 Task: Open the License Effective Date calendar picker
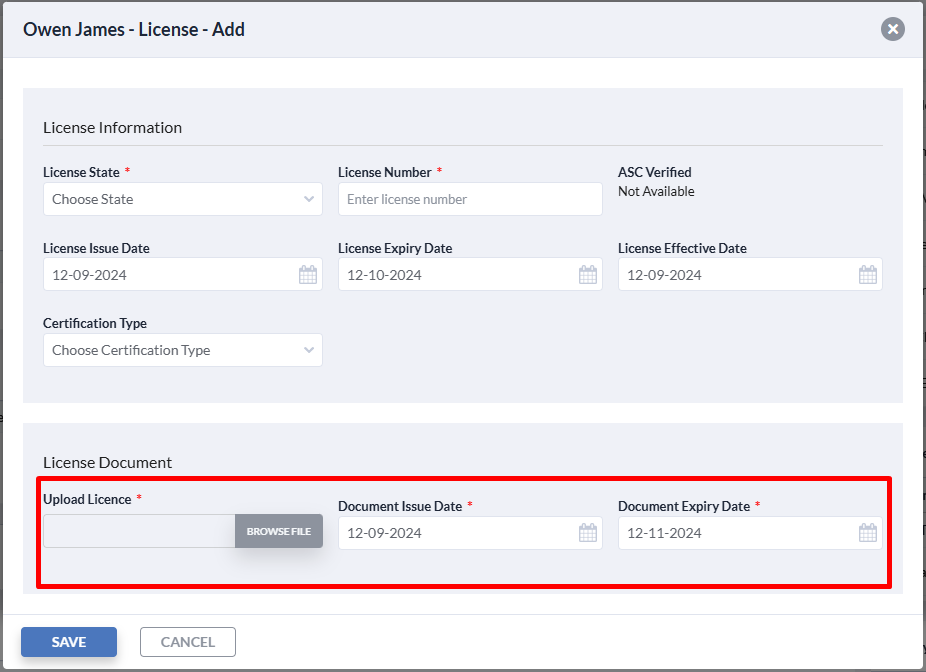[x=868, y=275]
